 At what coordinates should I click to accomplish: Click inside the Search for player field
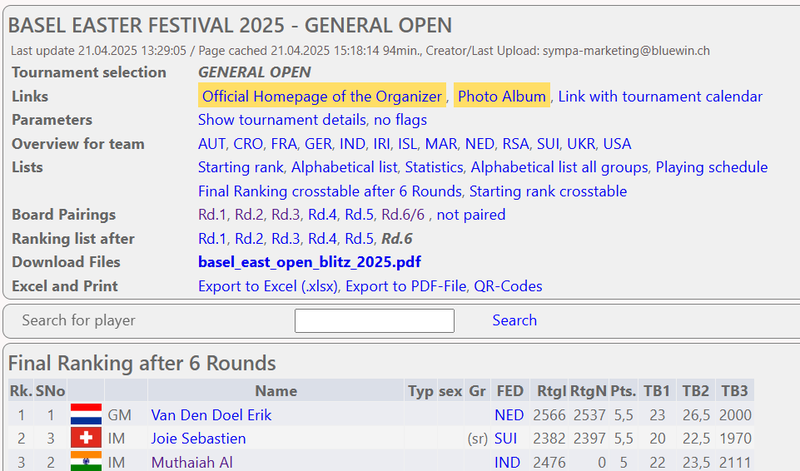(x=374, y=321)
